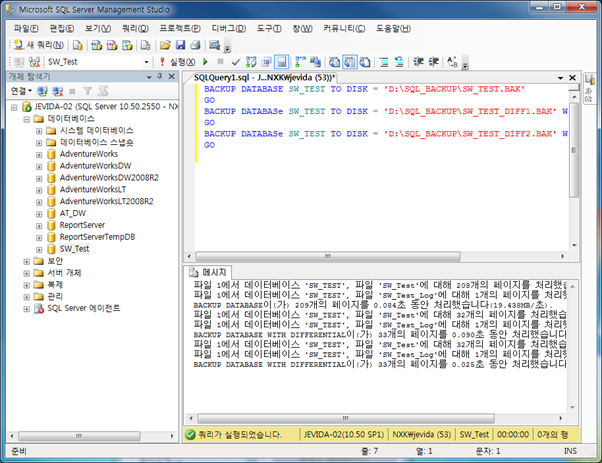Screen dimensions: 602x463
Task: Expand the ReportServer database node
Action: pos(39,226)
